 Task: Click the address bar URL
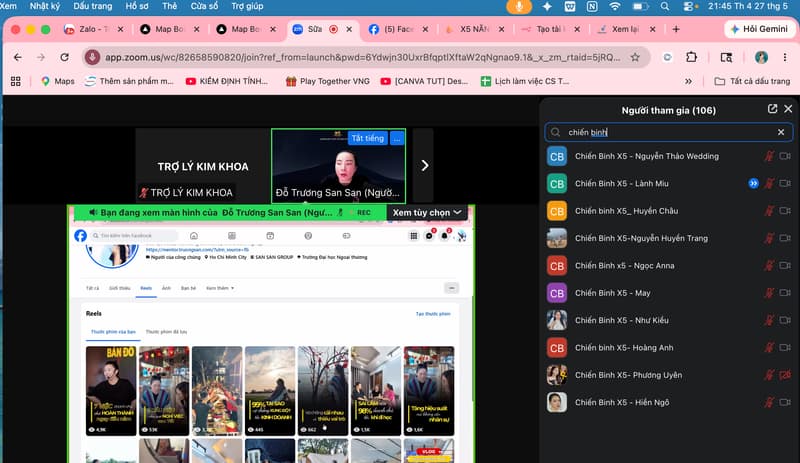tap(362, 57)
